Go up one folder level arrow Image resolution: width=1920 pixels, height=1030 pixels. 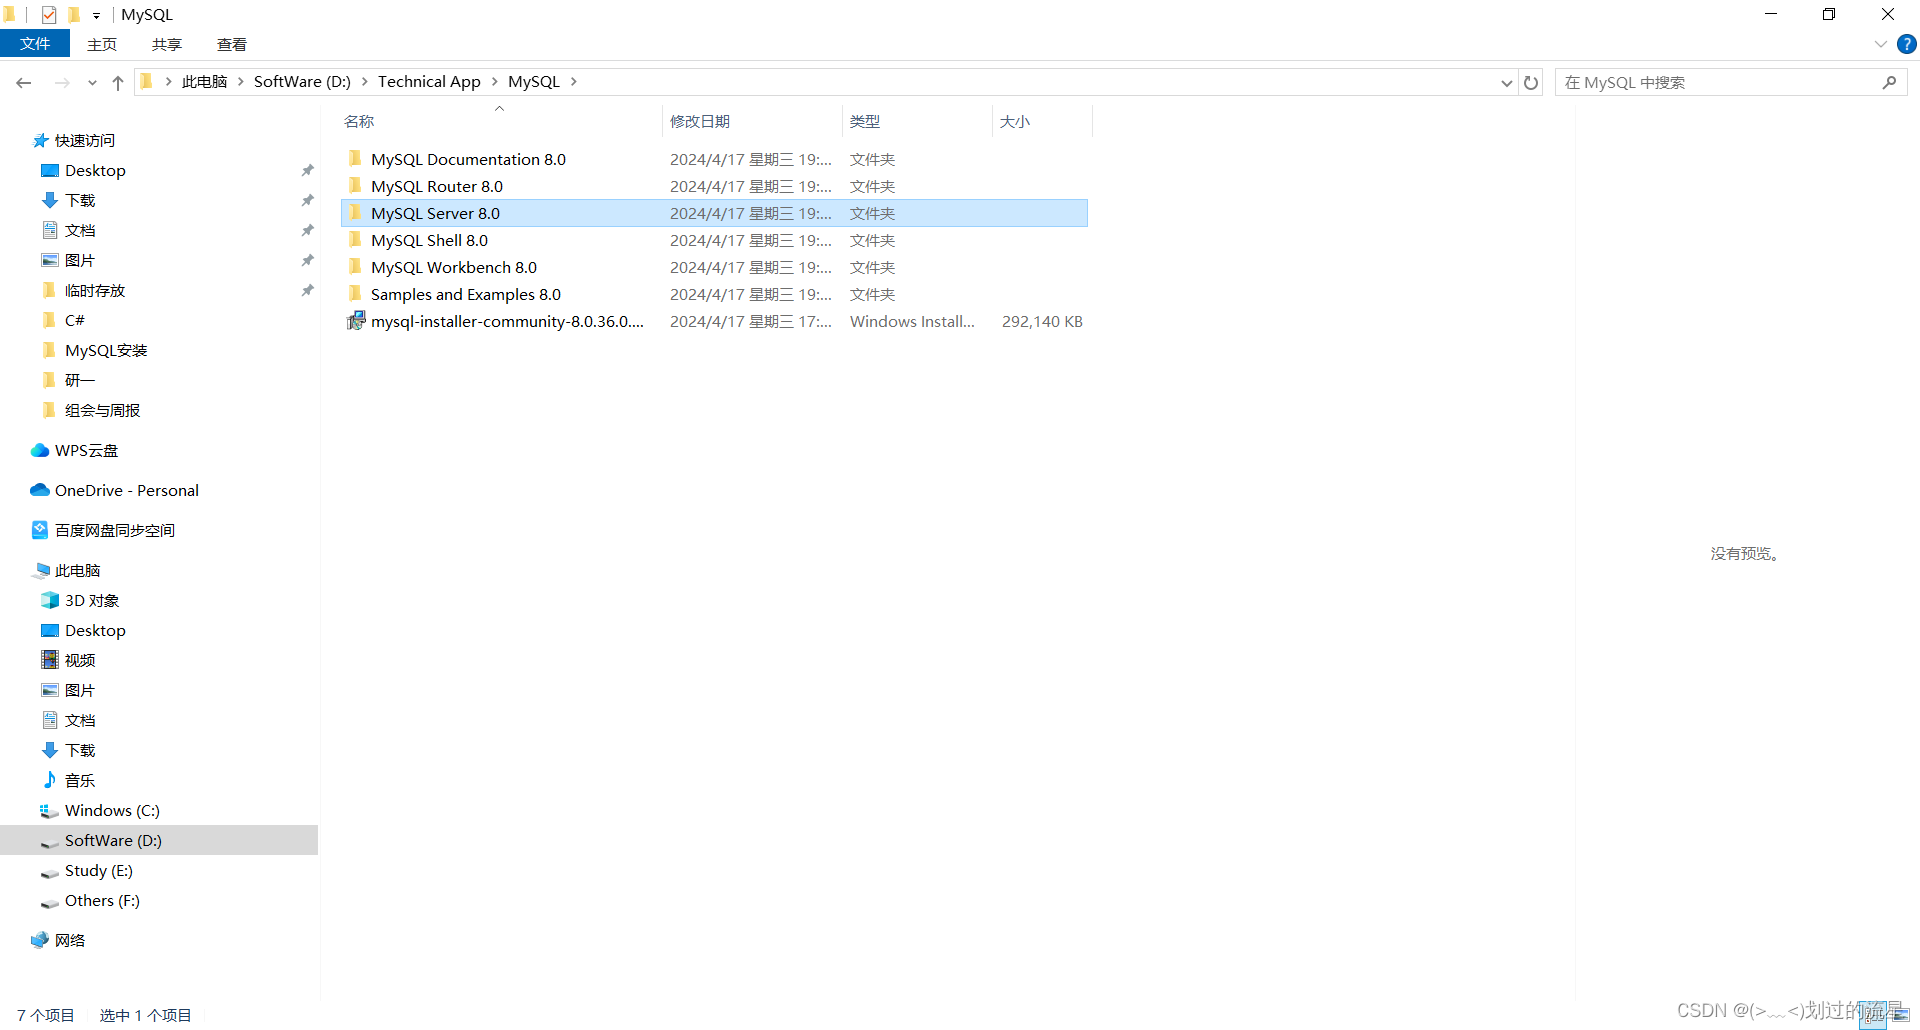click(118, 82)
